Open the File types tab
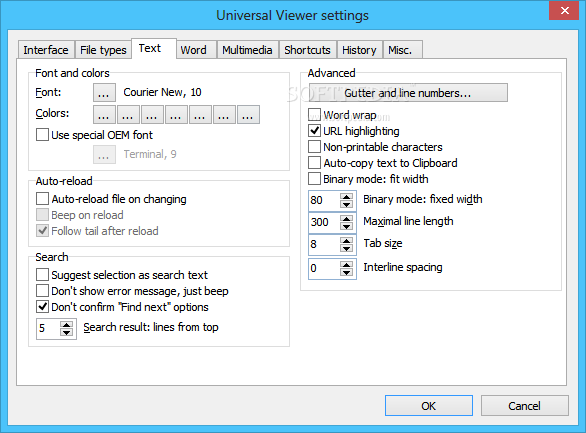 [x=103, y=50]
